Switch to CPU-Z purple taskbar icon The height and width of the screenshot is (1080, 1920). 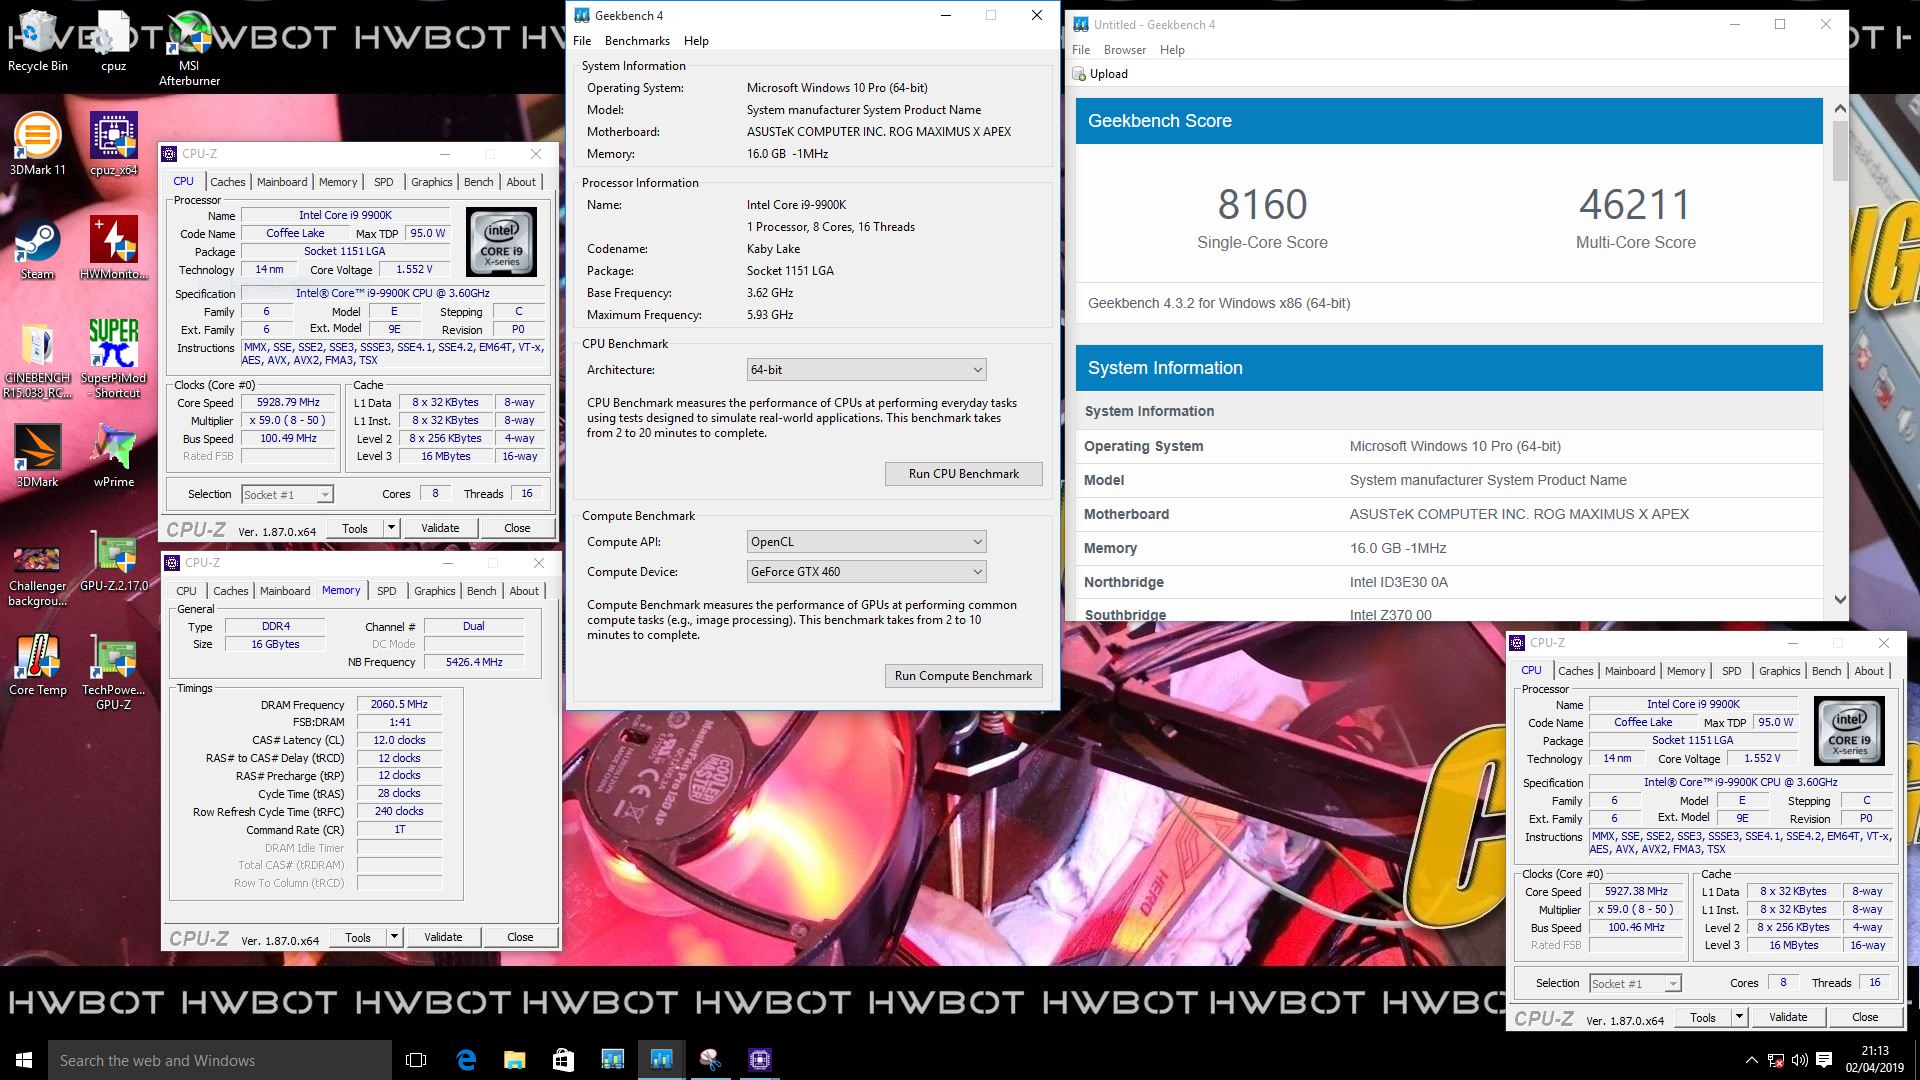click(x=759, y=1060)
